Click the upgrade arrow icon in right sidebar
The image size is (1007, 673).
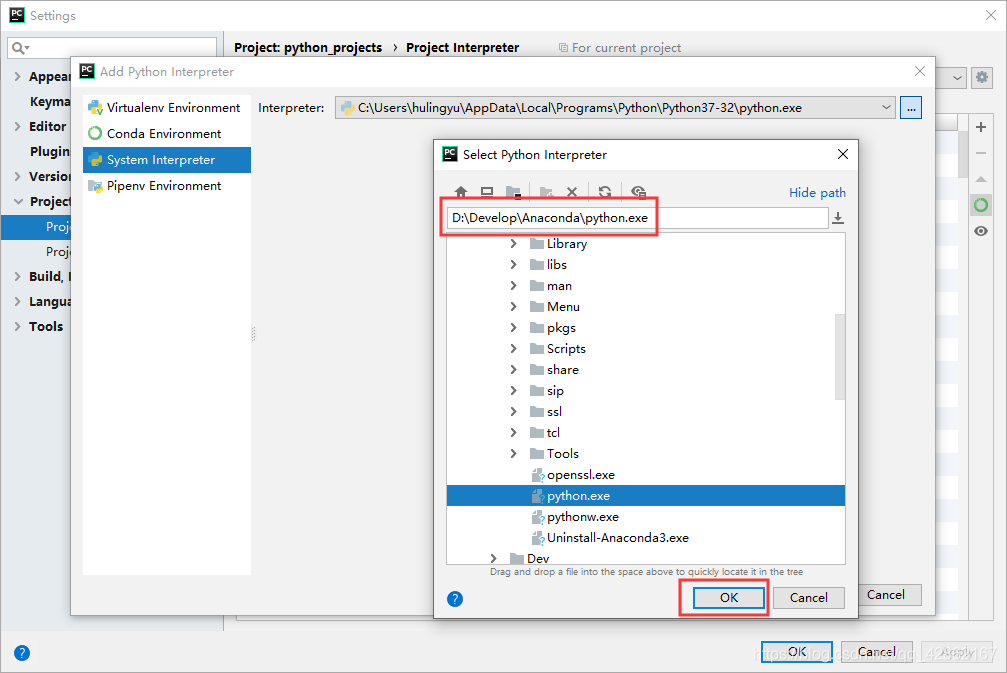981,179
